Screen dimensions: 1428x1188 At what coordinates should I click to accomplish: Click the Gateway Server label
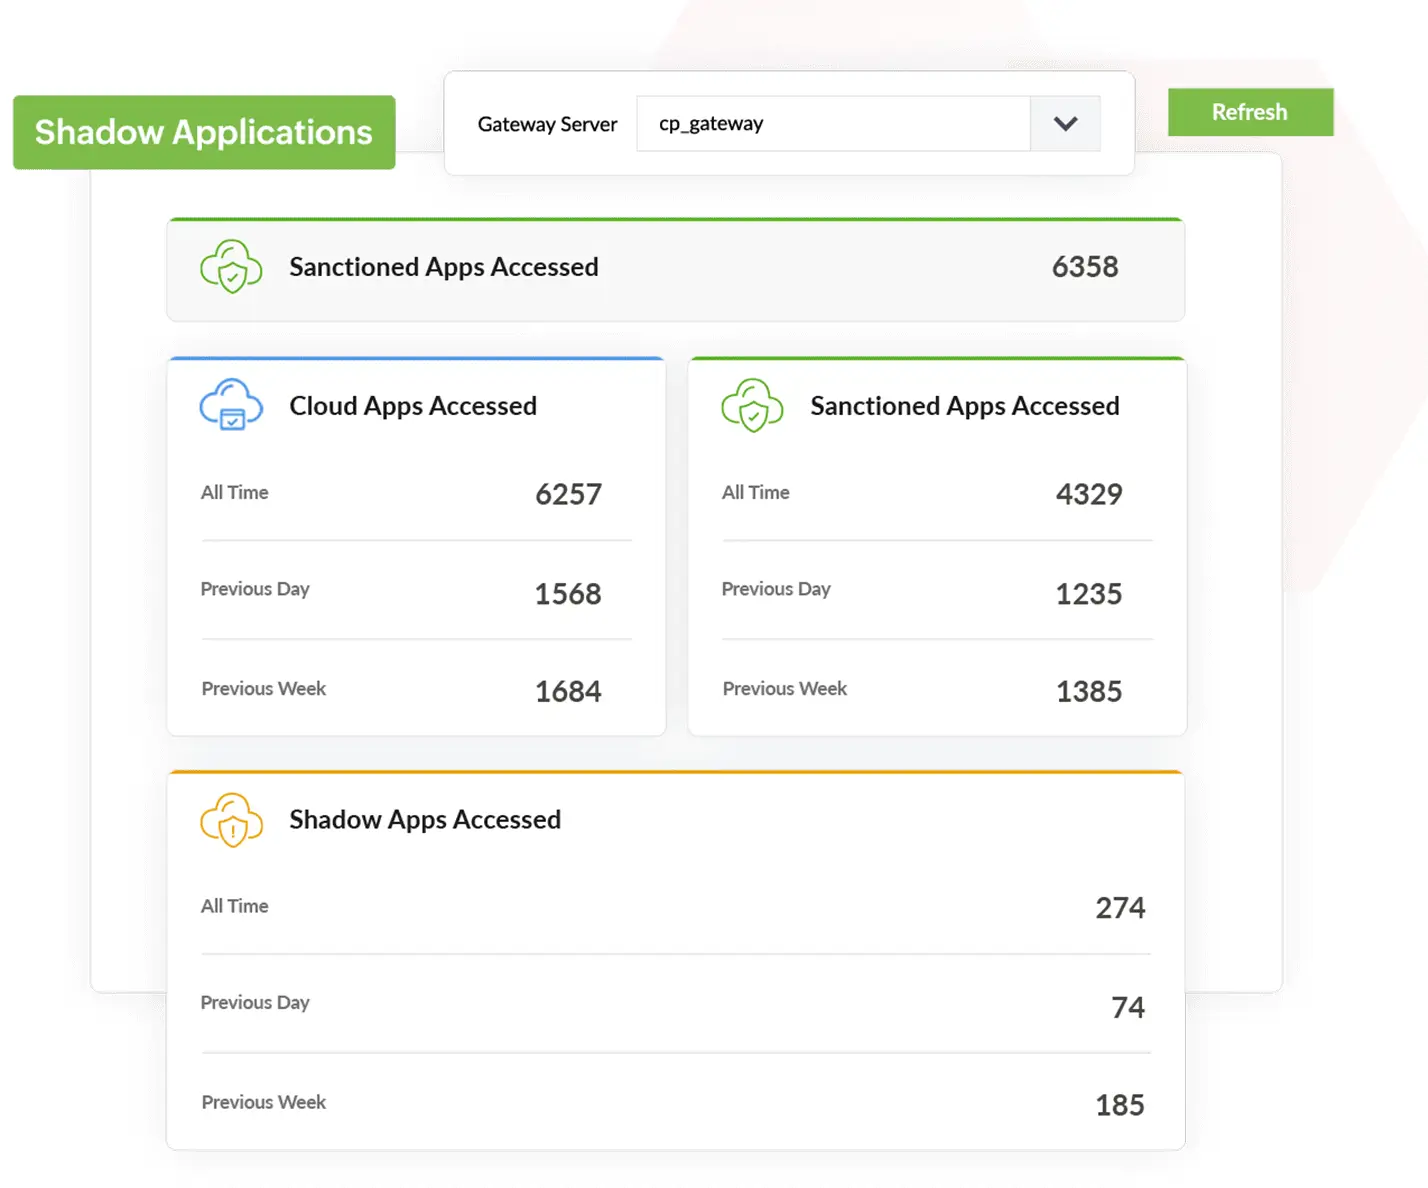click(547, 124)
